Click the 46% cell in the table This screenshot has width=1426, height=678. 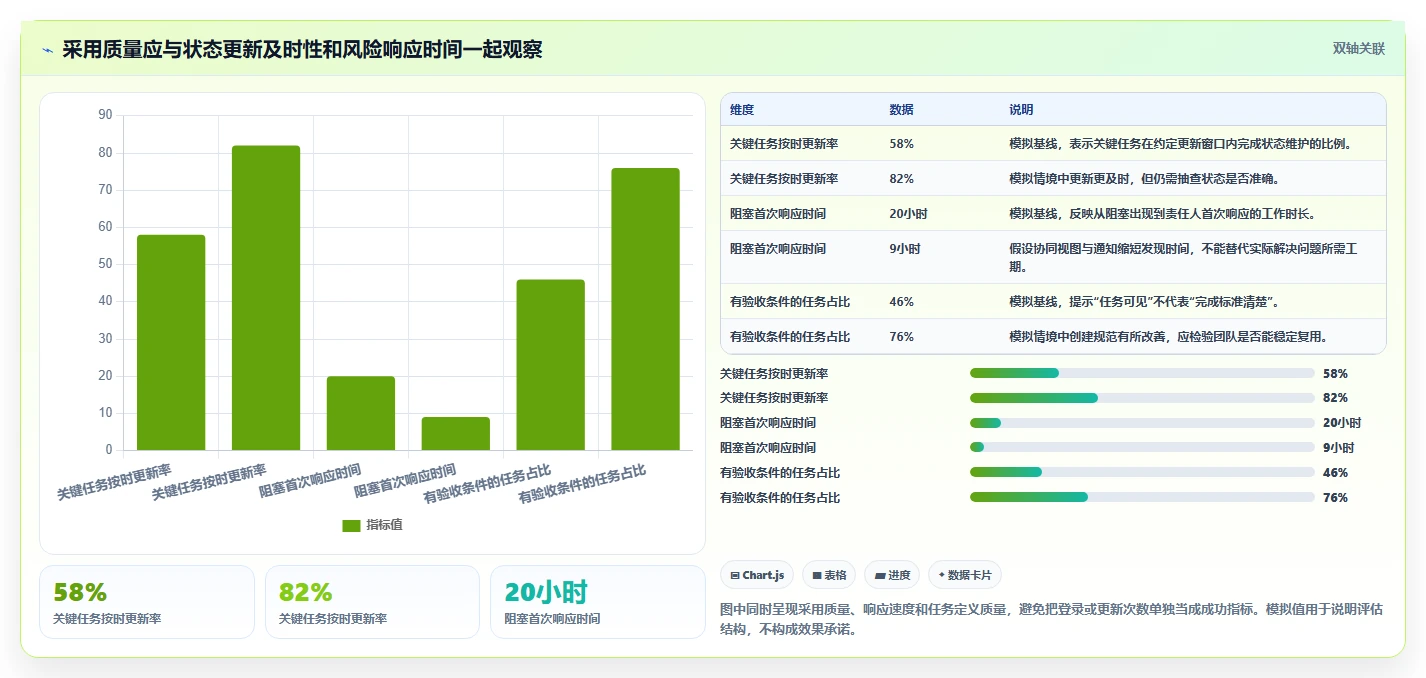(901, 301)
